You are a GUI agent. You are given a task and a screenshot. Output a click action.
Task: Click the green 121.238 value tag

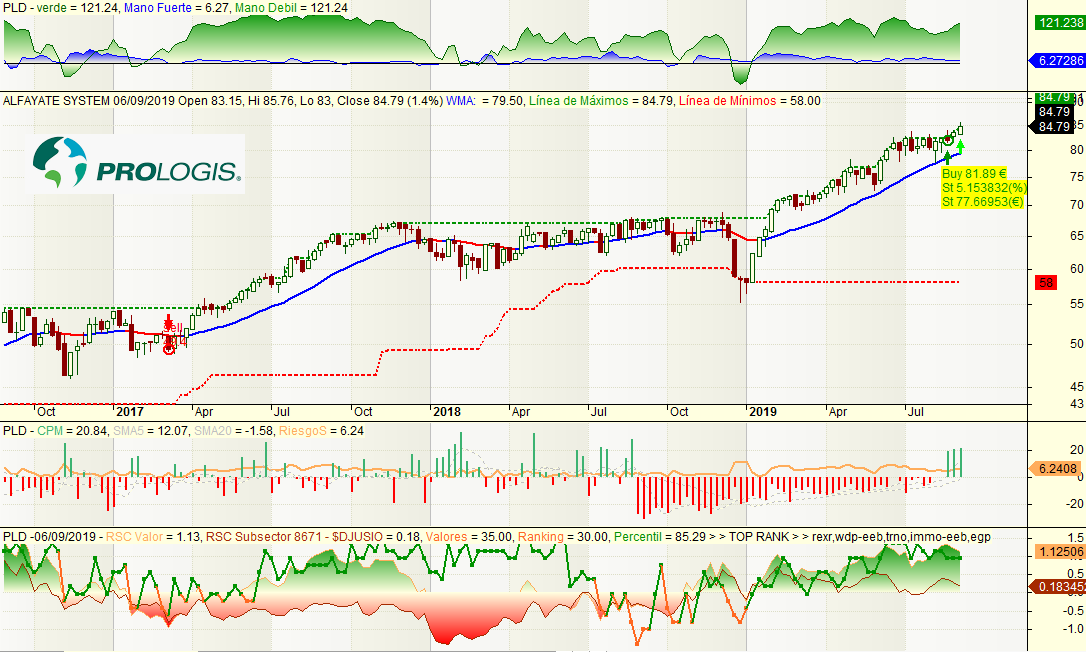[1060, 23]
